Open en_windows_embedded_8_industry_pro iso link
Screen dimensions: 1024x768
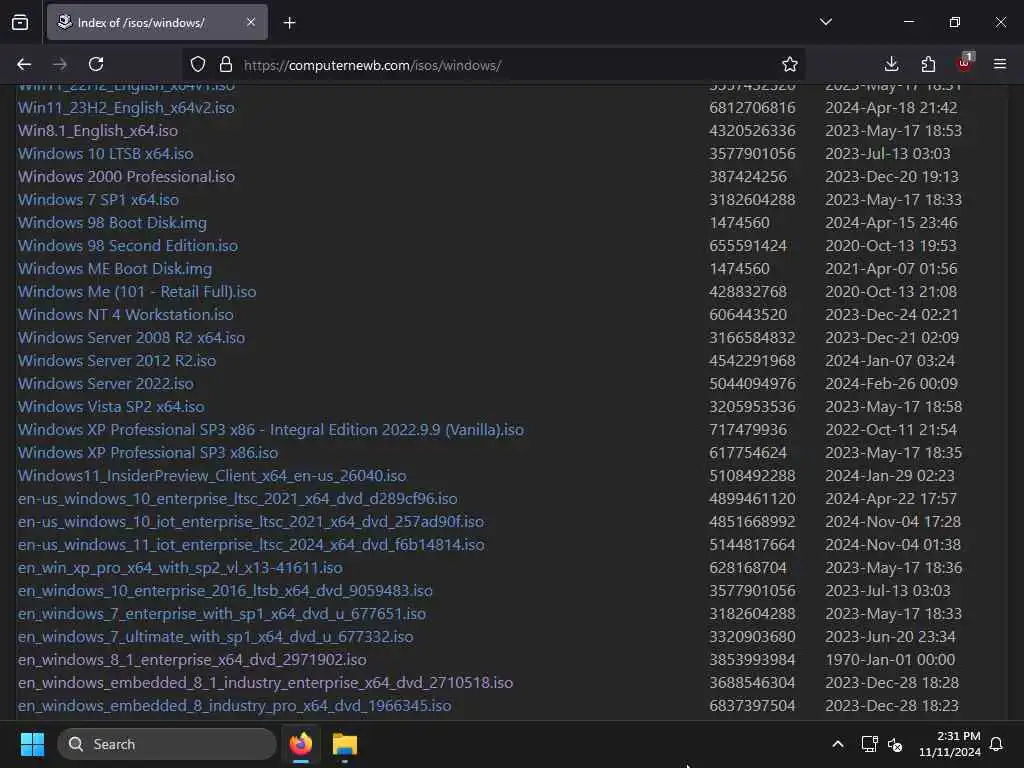pos(234,706)
